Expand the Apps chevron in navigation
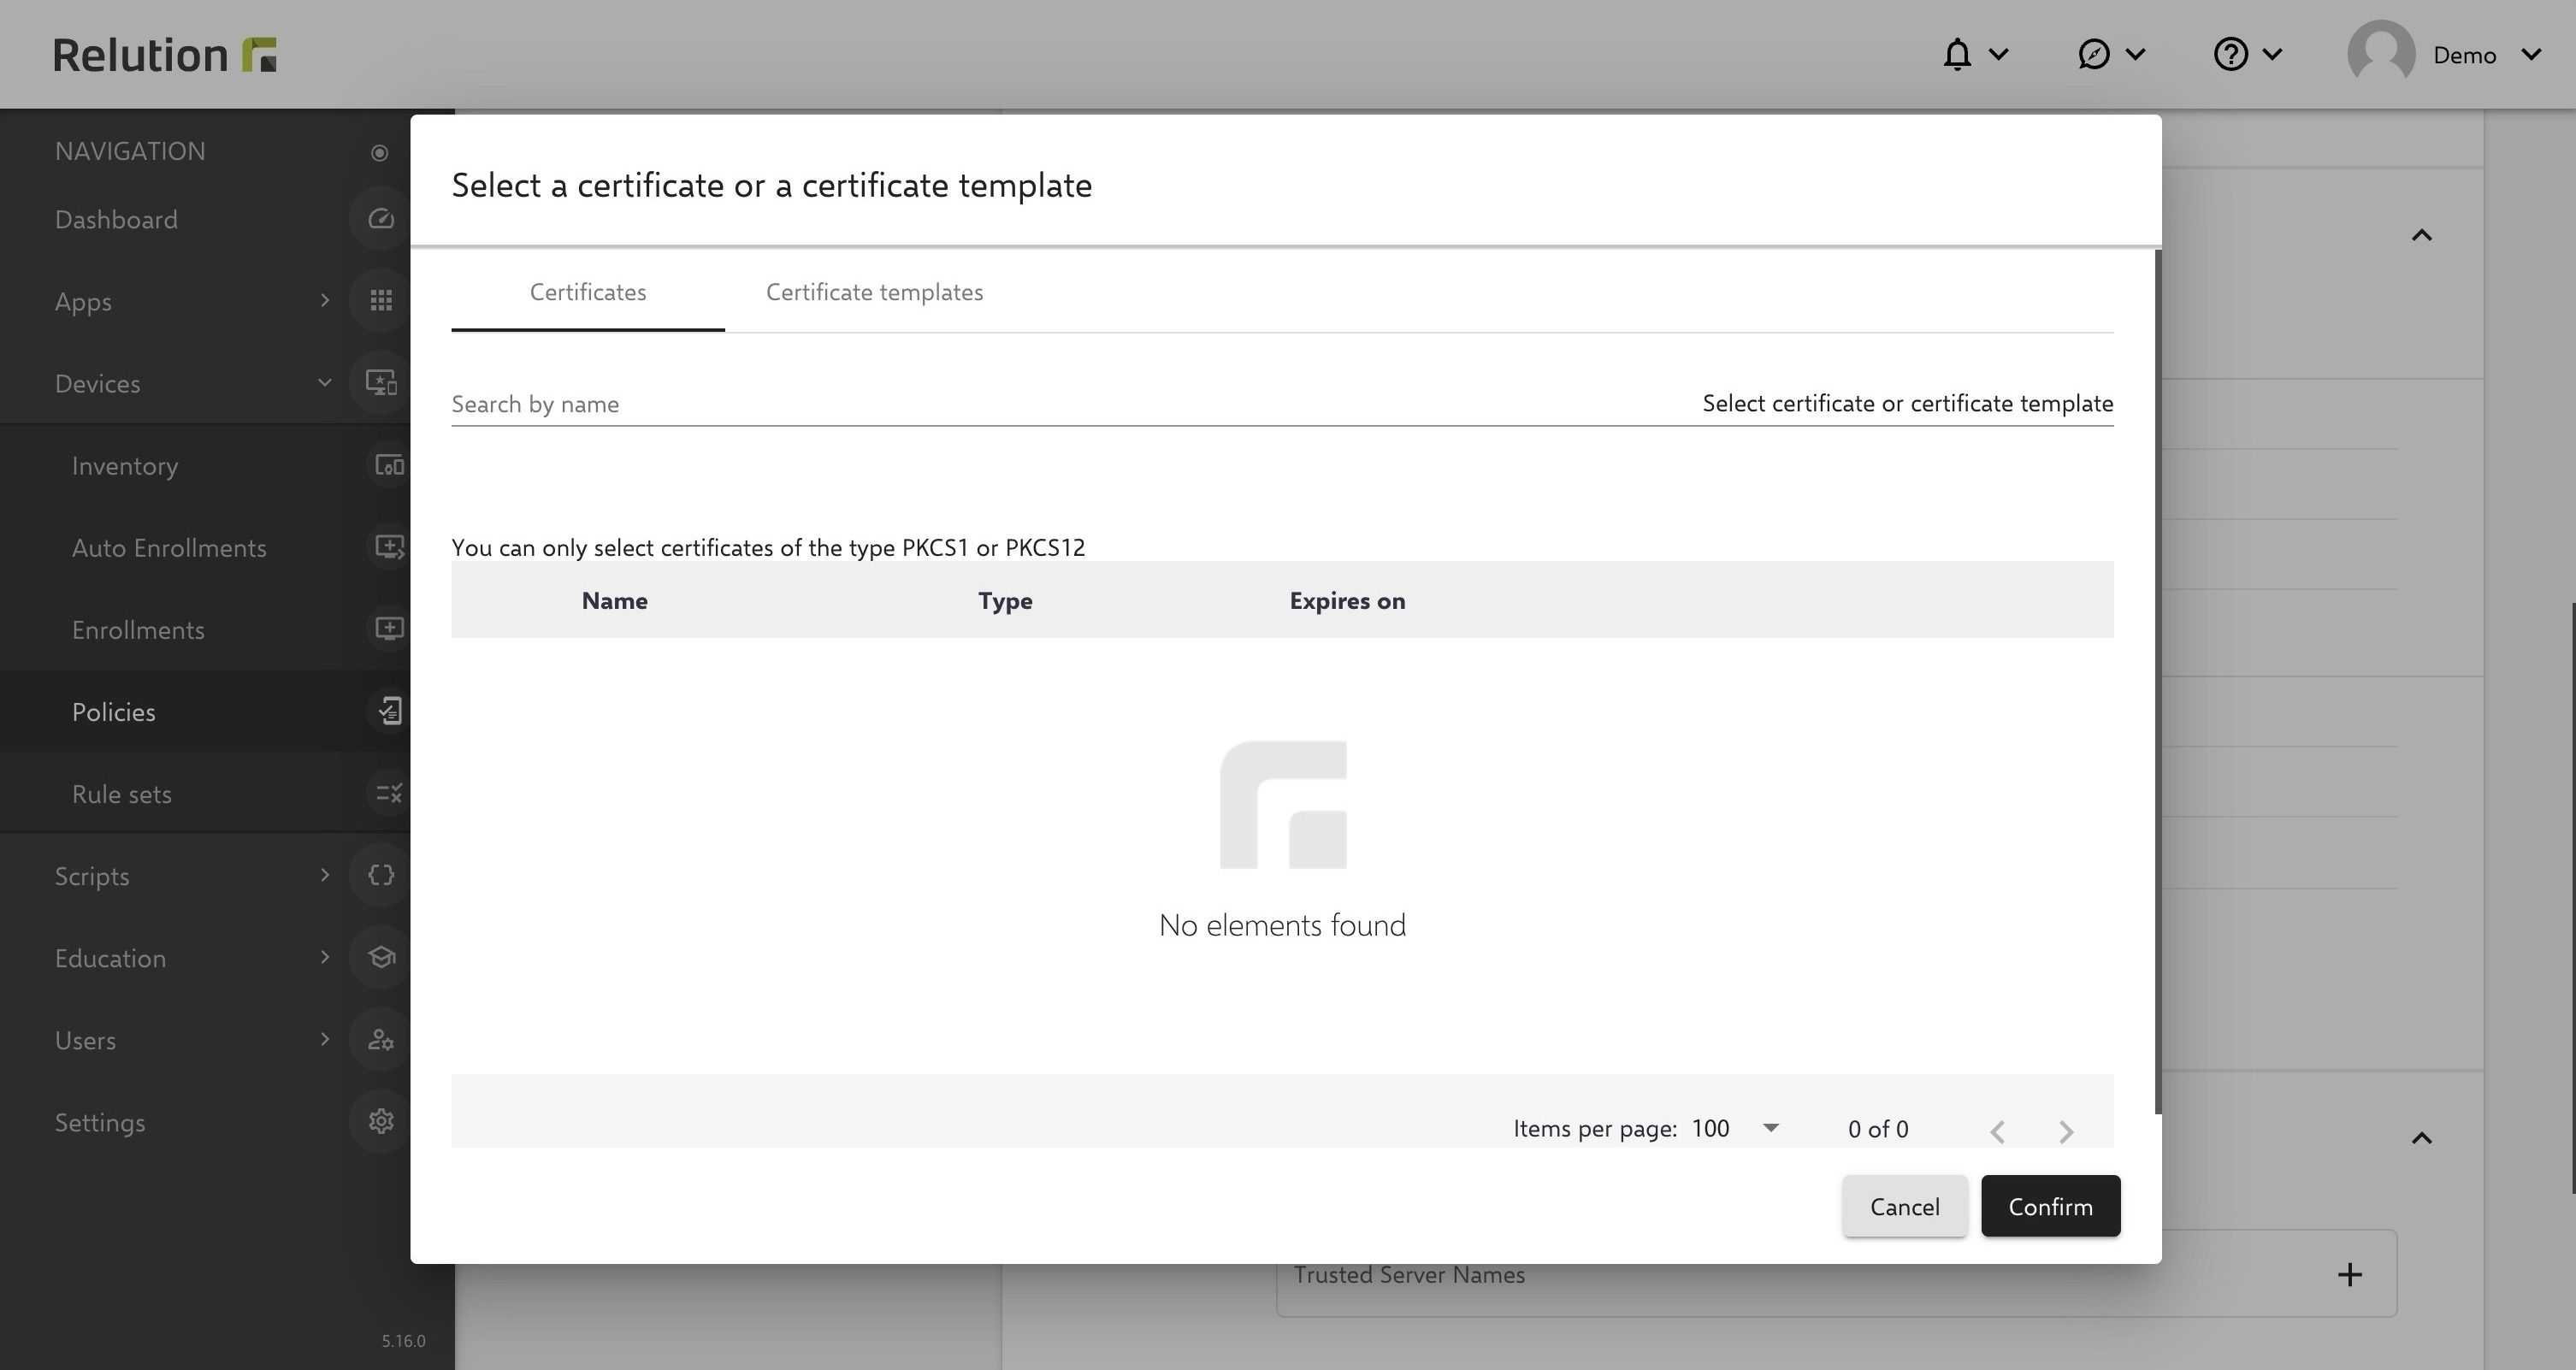This screenshot has width=2576, height=1370. [x=325, y=300]
